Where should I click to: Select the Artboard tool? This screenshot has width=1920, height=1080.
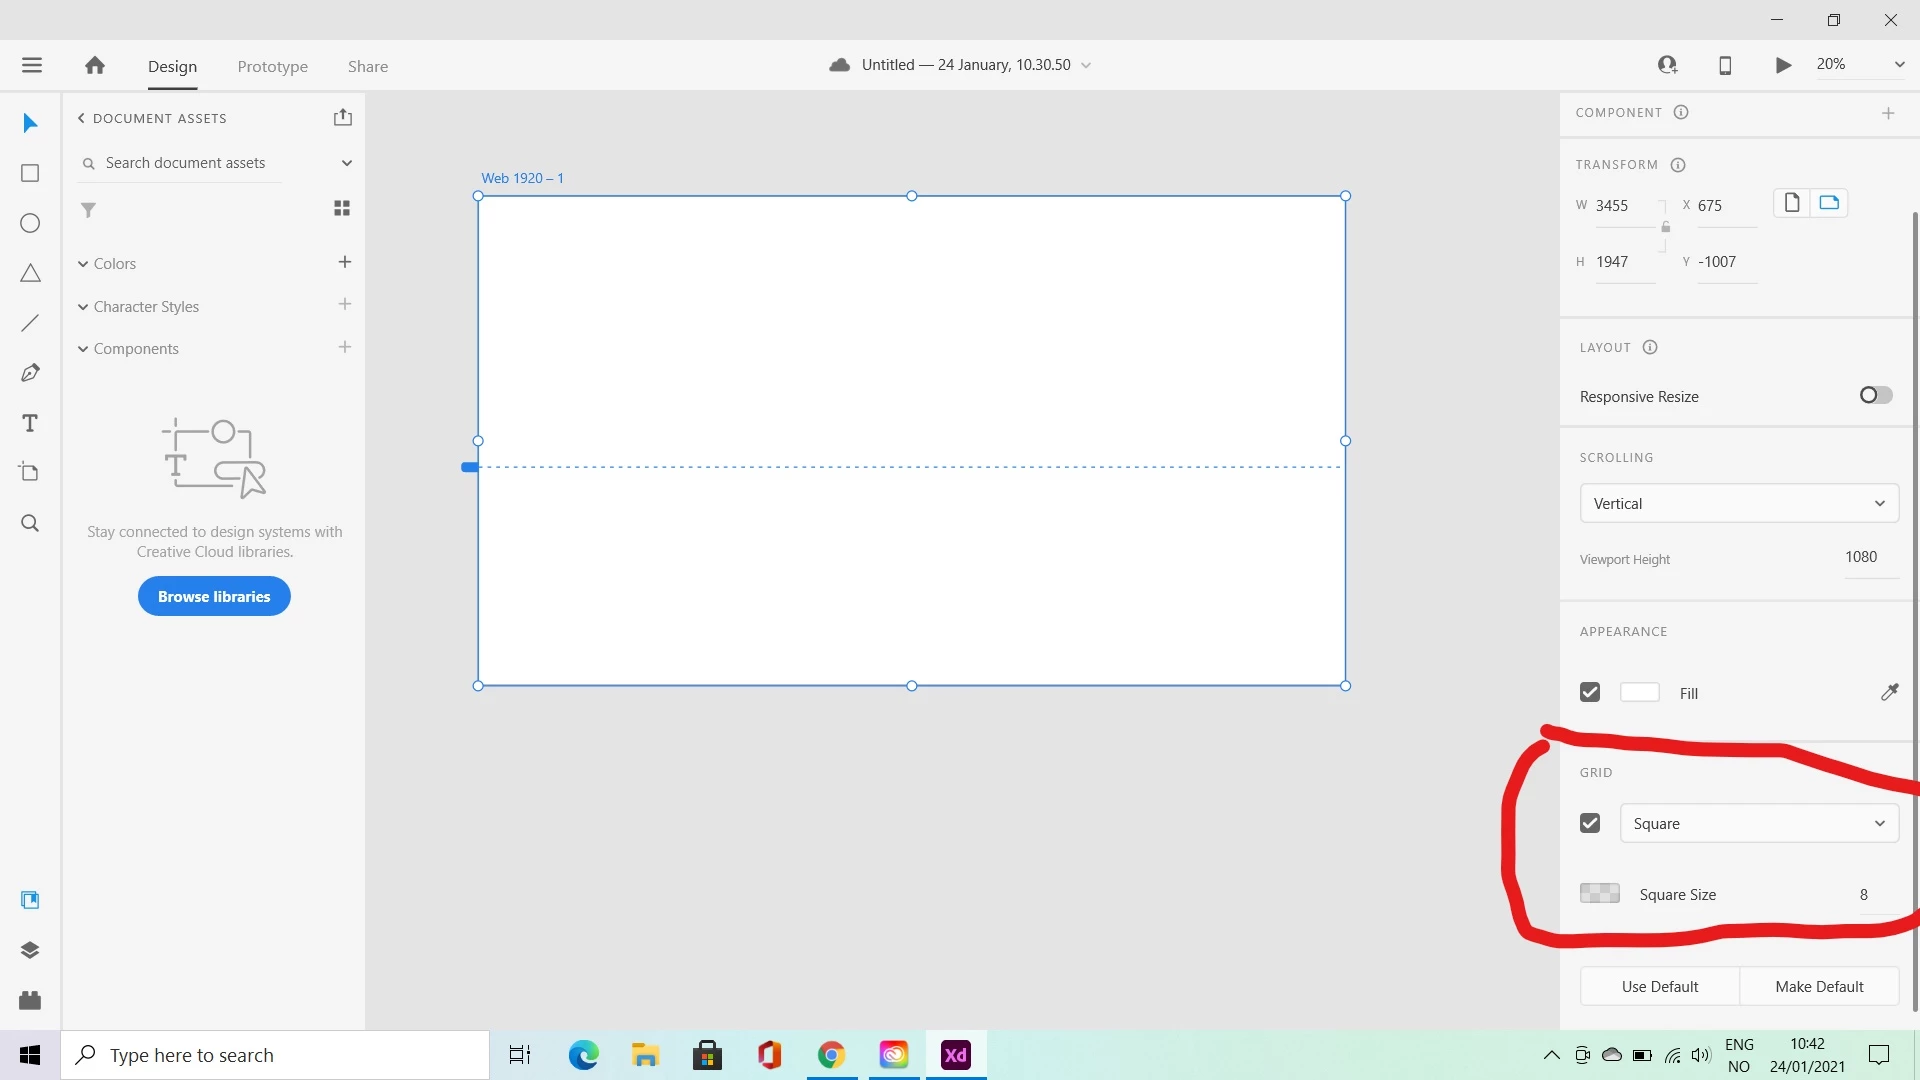[30, 472]
